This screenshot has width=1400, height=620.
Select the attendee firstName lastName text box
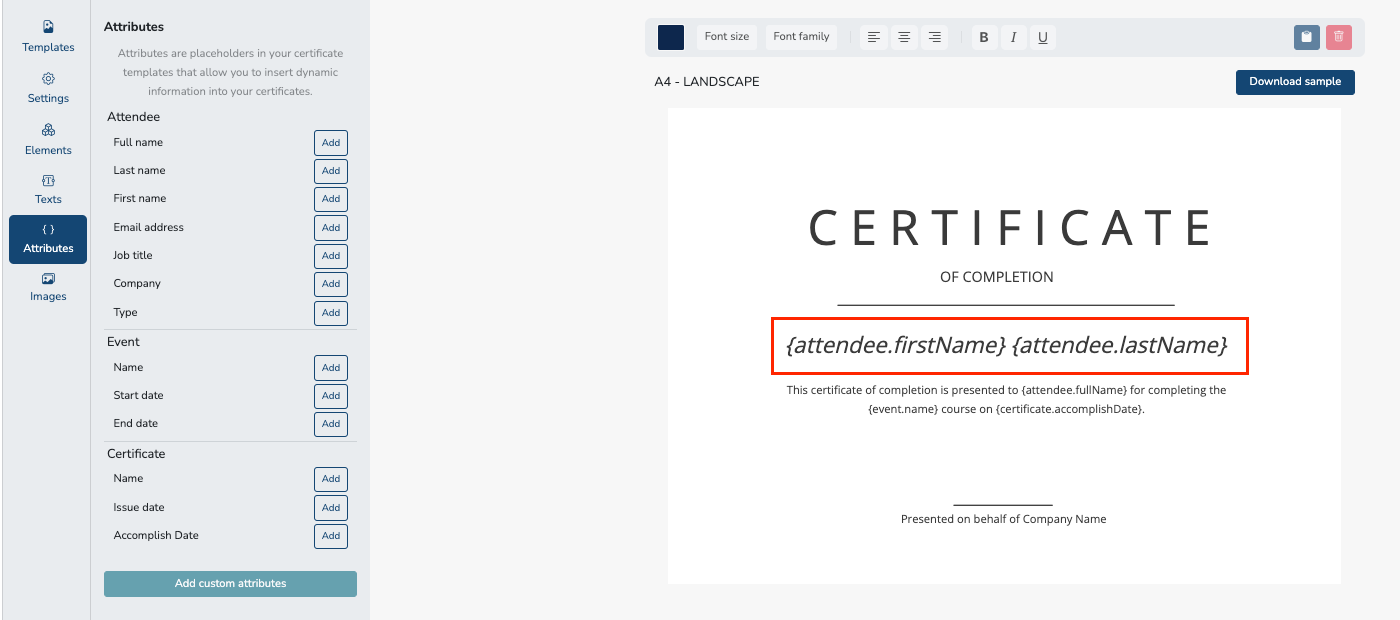coord(1009,346)
